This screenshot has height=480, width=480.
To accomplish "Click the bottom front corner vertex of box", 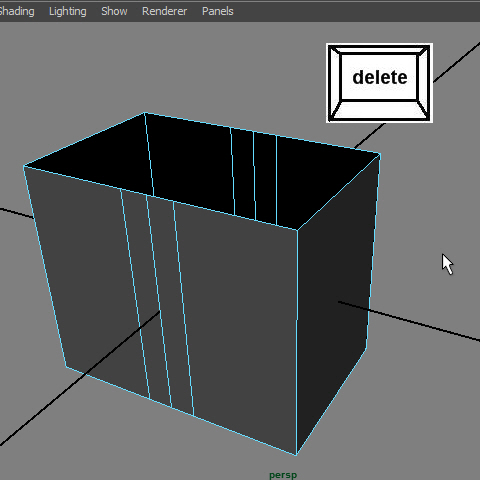I will [296, 454].
